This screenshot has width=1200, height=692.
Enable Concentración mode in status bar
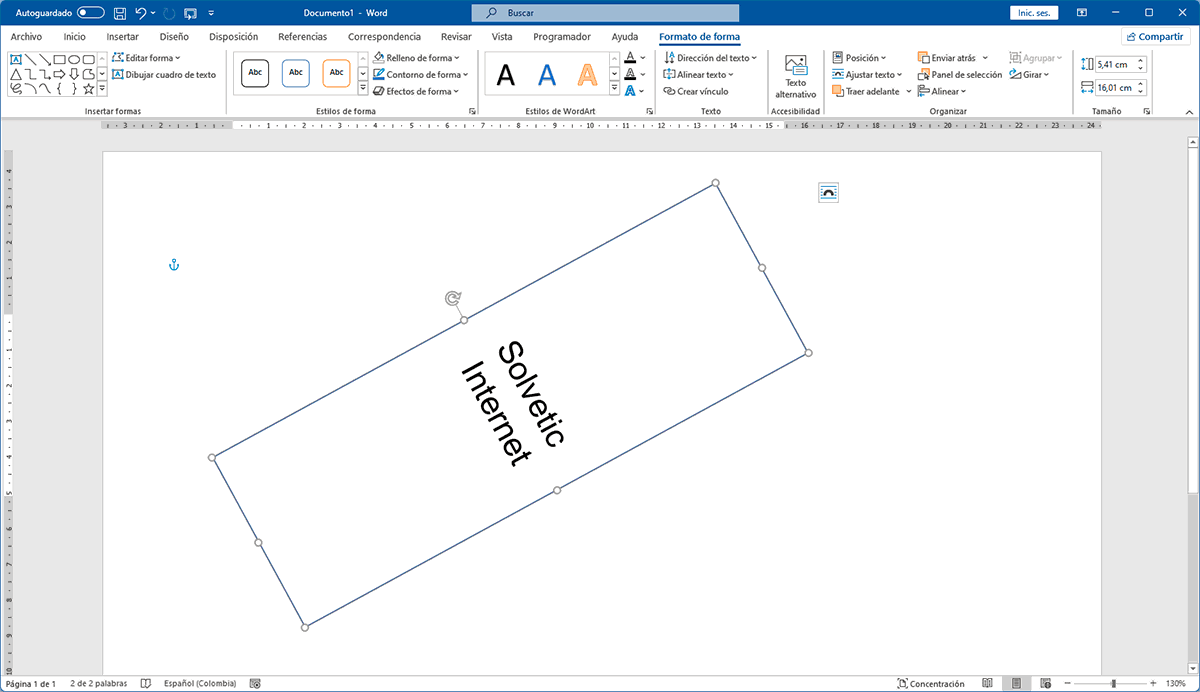(931, 684)
